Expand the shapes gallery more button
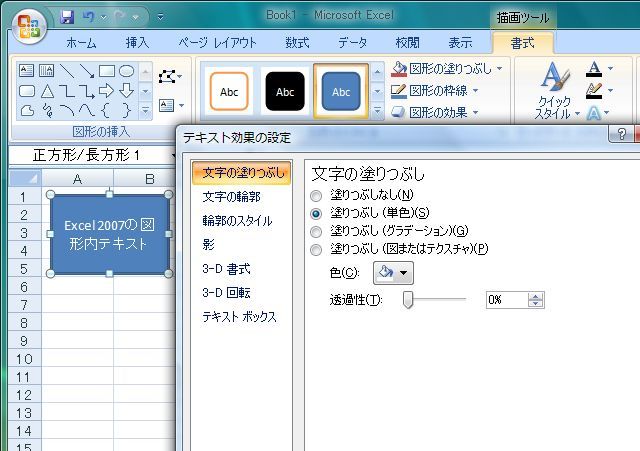The width and height of the screenshot is (640, 451). [146, 111]
